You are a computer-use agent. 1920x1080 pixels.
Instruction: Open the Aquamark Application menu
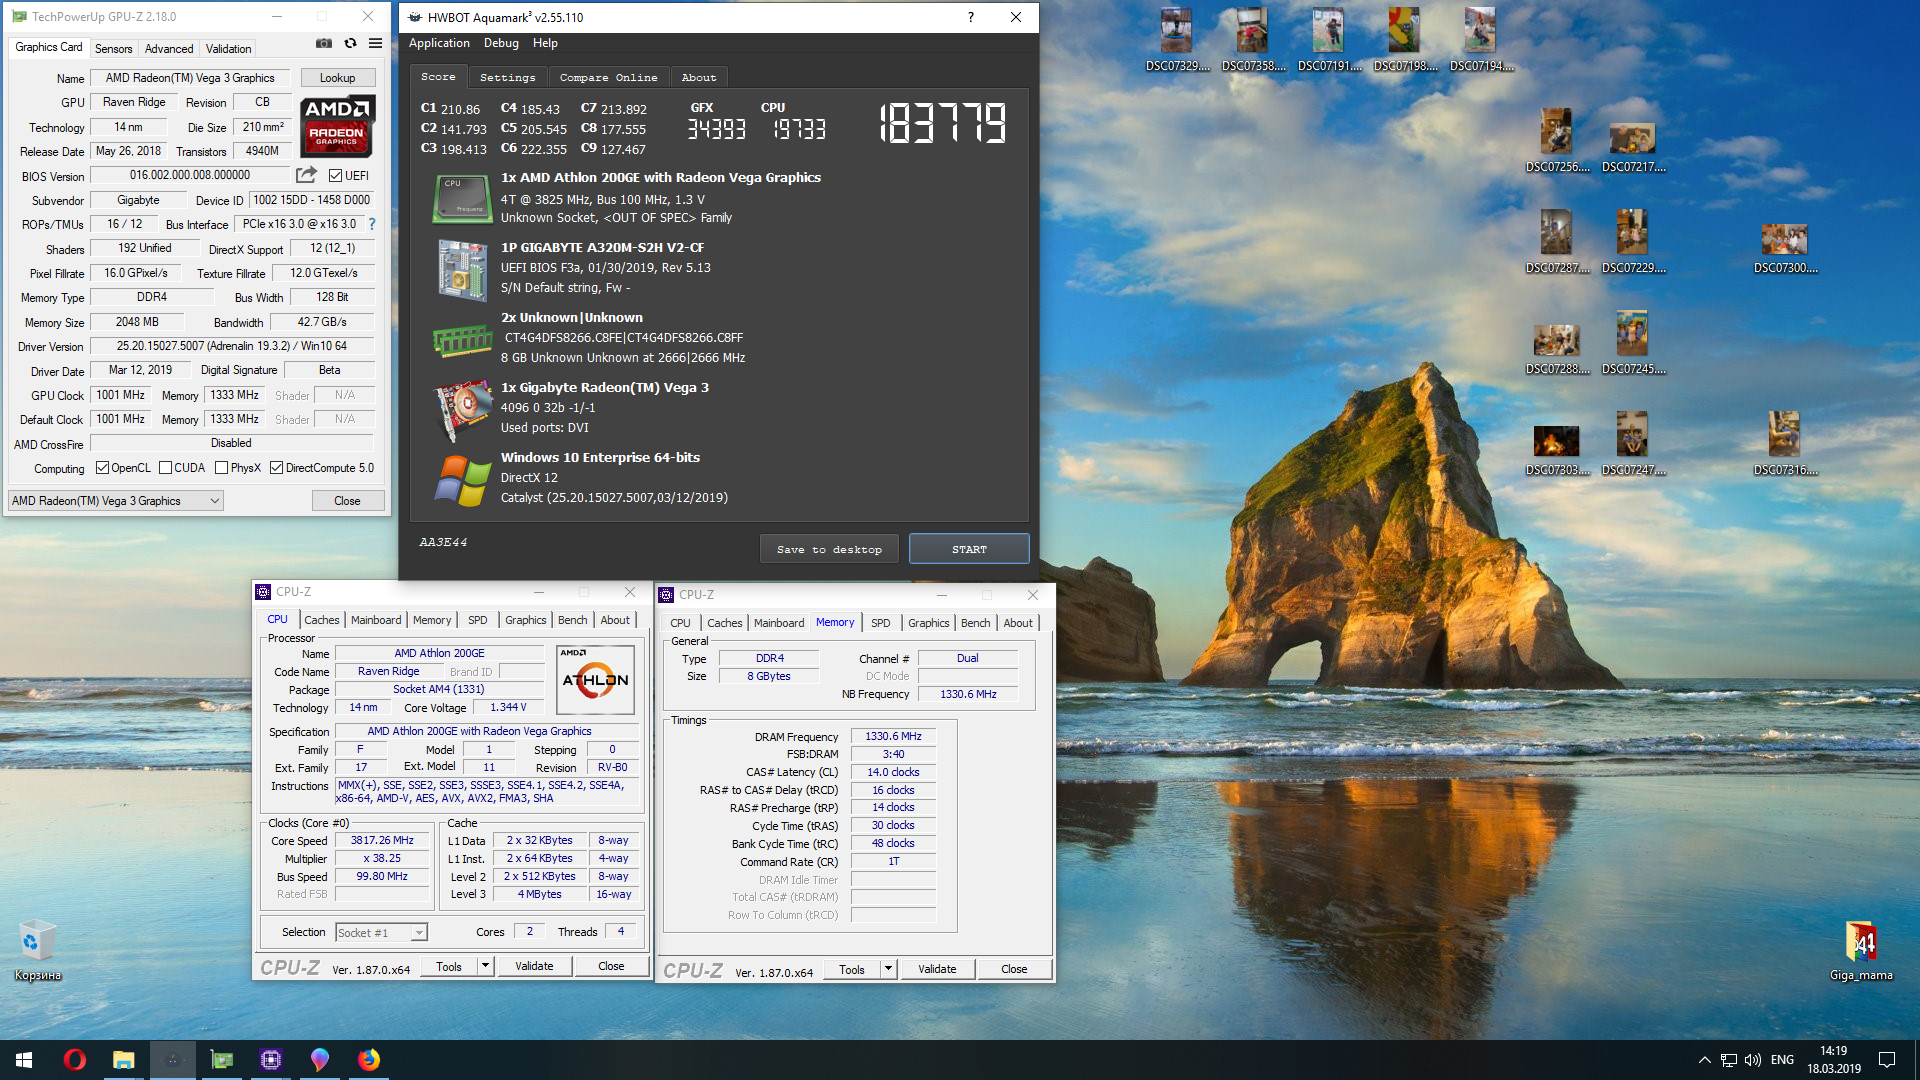click(439, 43)
